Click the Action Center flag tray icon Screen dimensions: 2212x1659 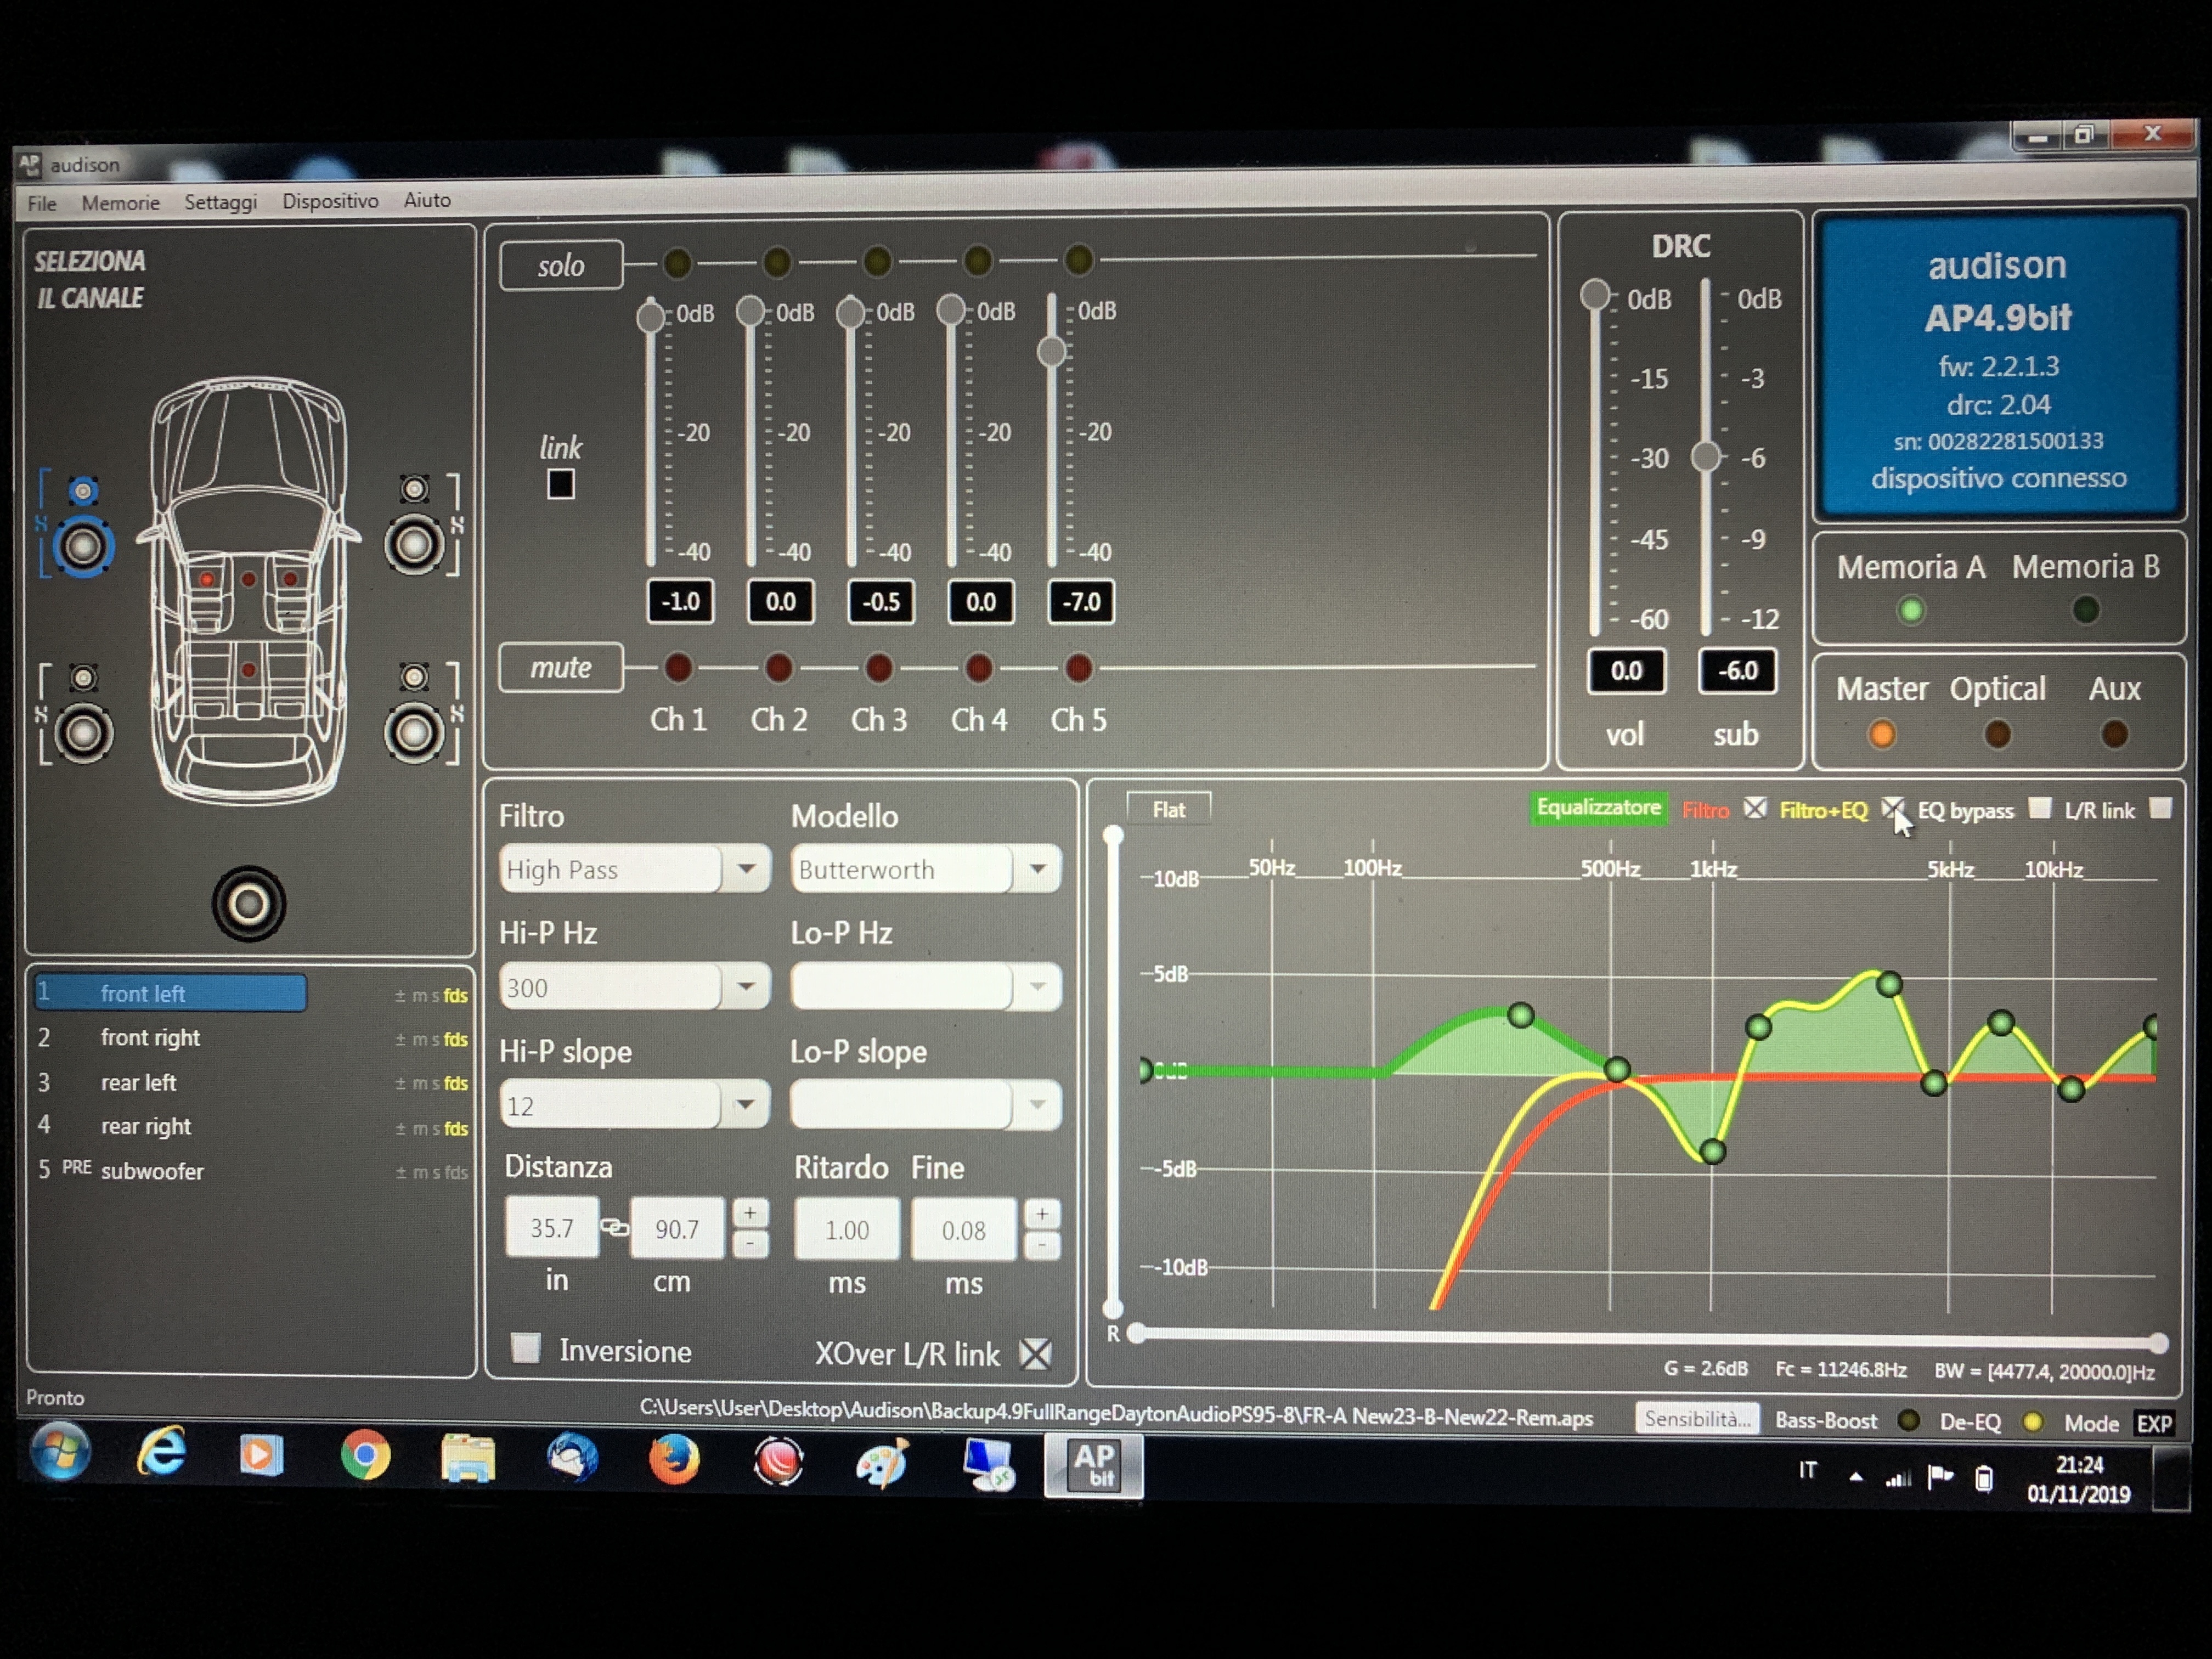coord(1940,1477)
